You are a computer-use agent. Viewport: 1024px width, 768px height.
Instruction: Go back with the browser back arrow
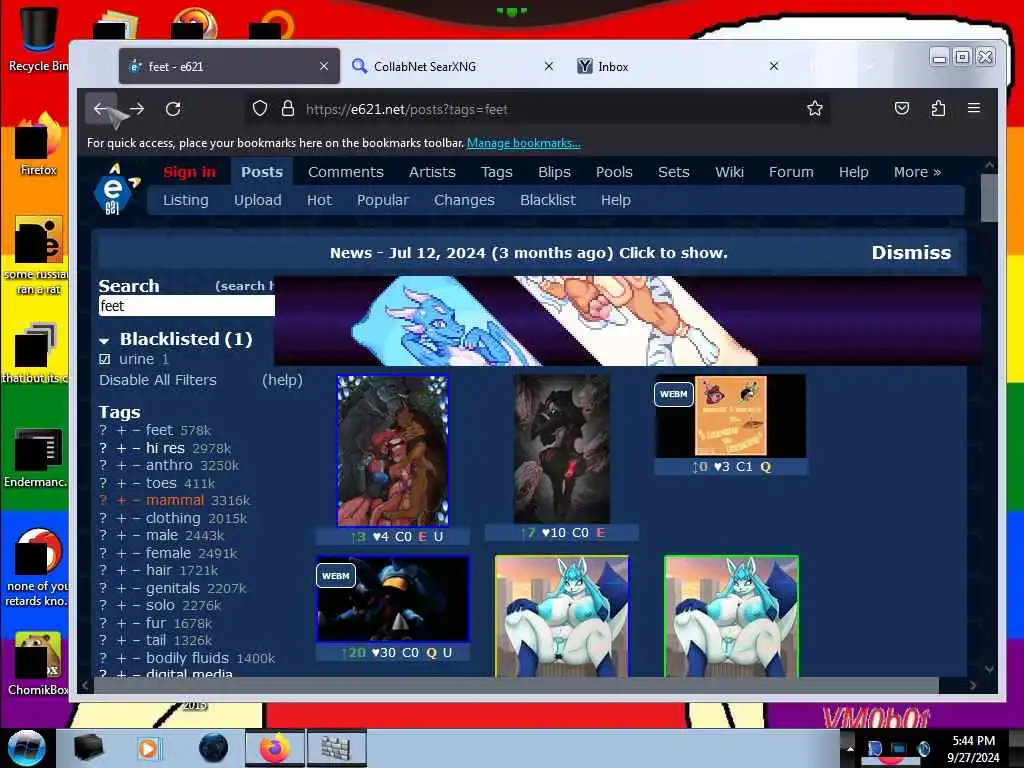tap(101, 108)
